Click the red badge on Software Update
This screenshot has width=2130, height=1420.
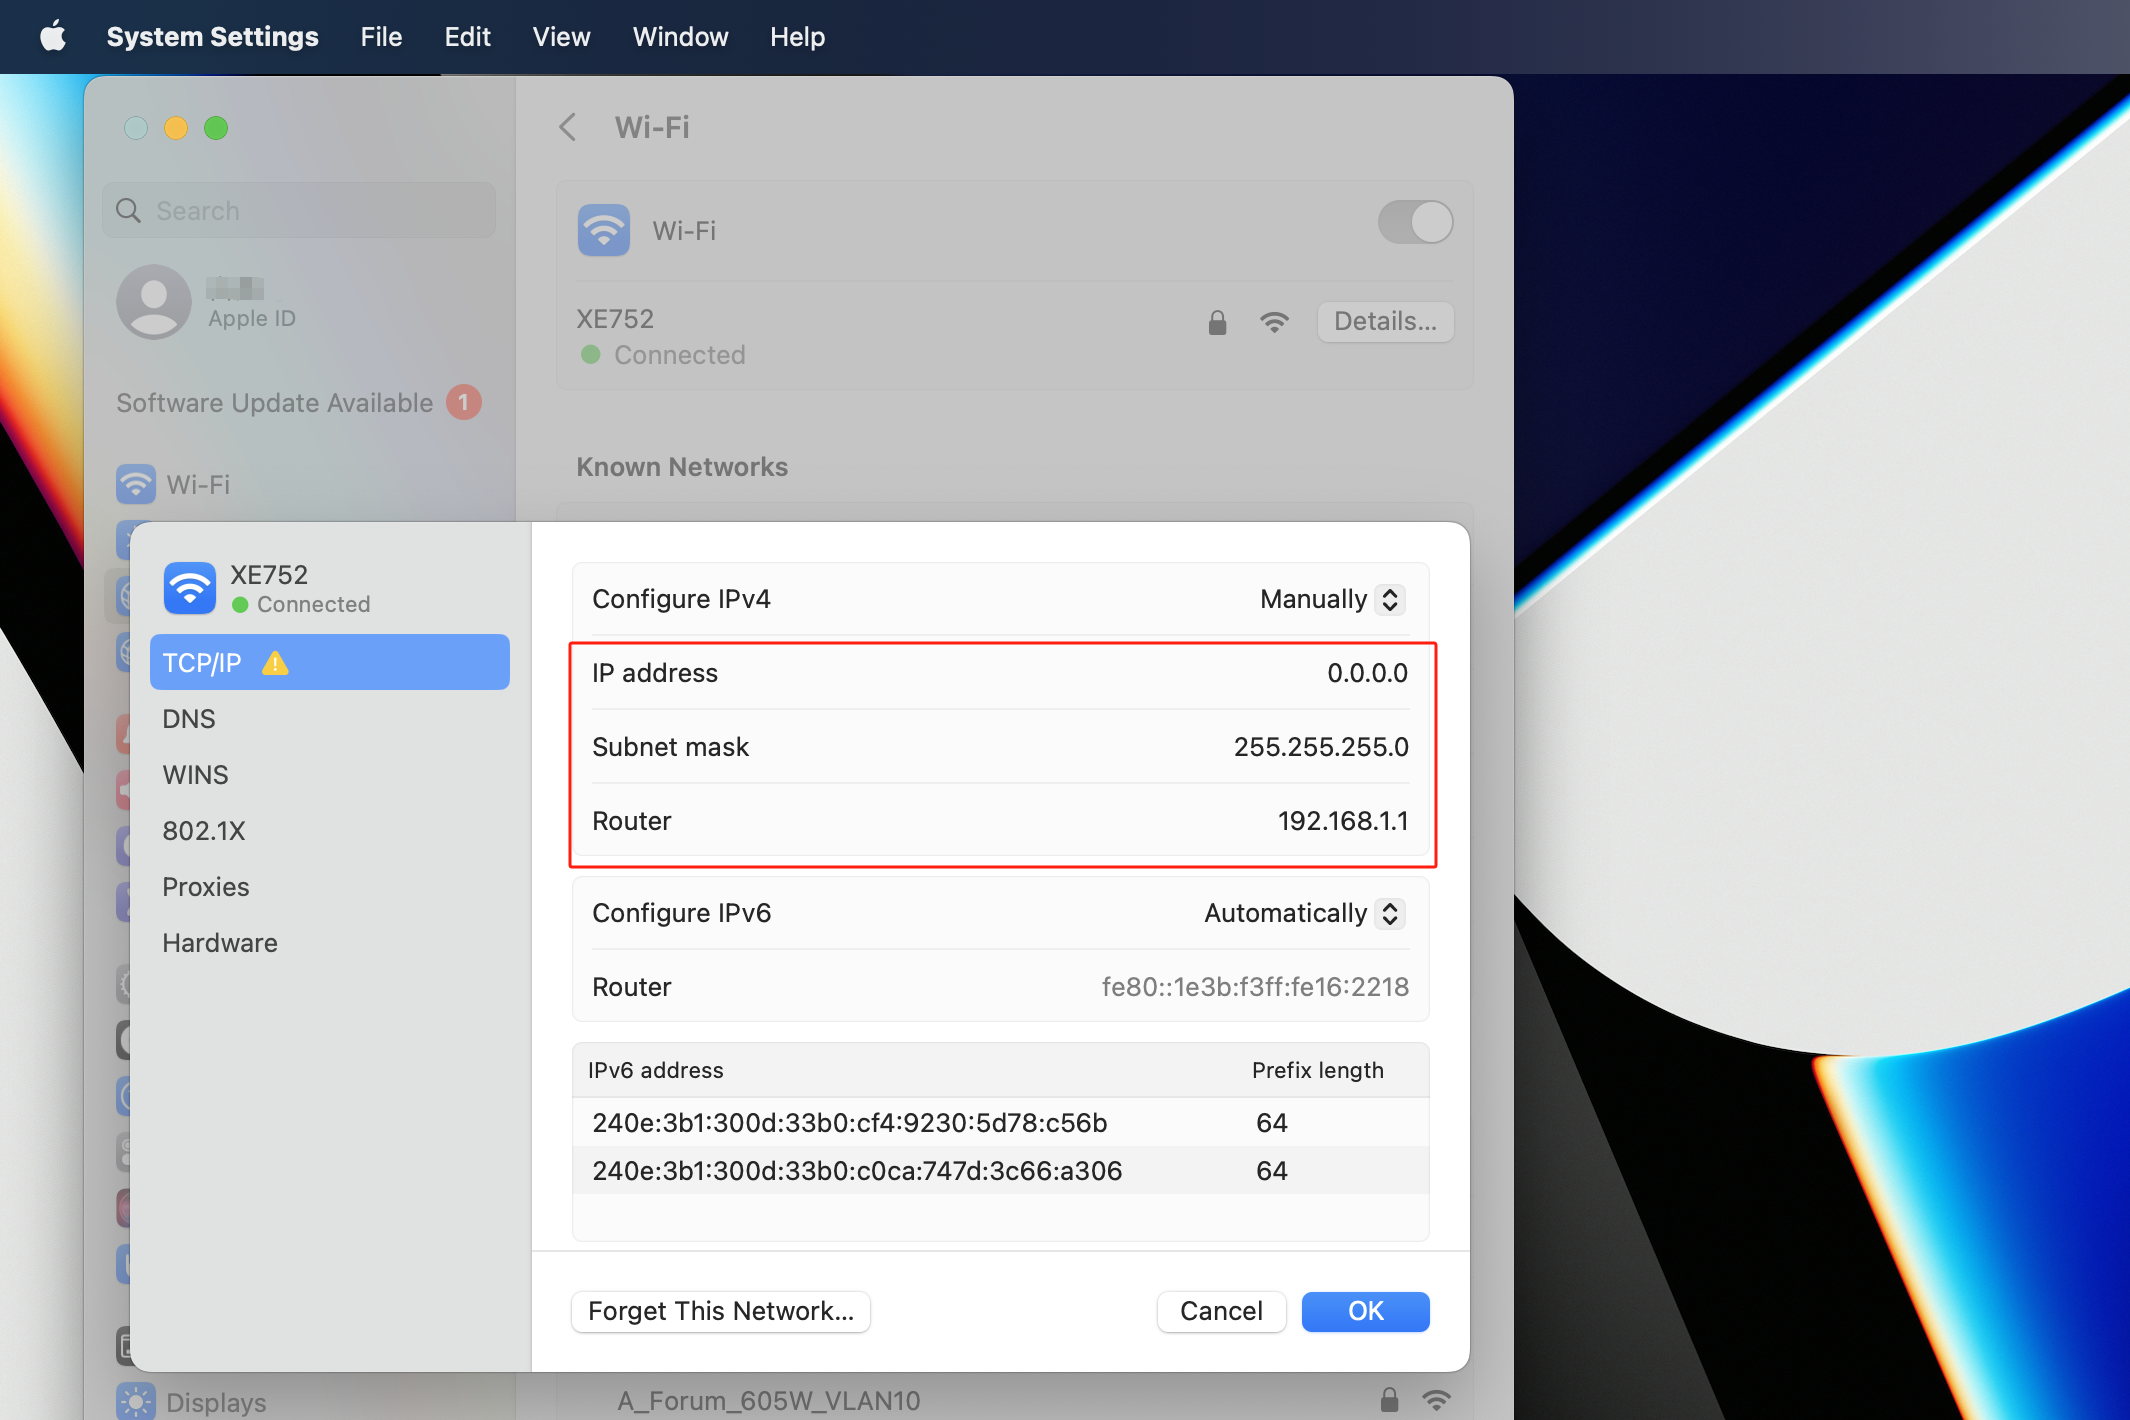click(x=463, y=402)
